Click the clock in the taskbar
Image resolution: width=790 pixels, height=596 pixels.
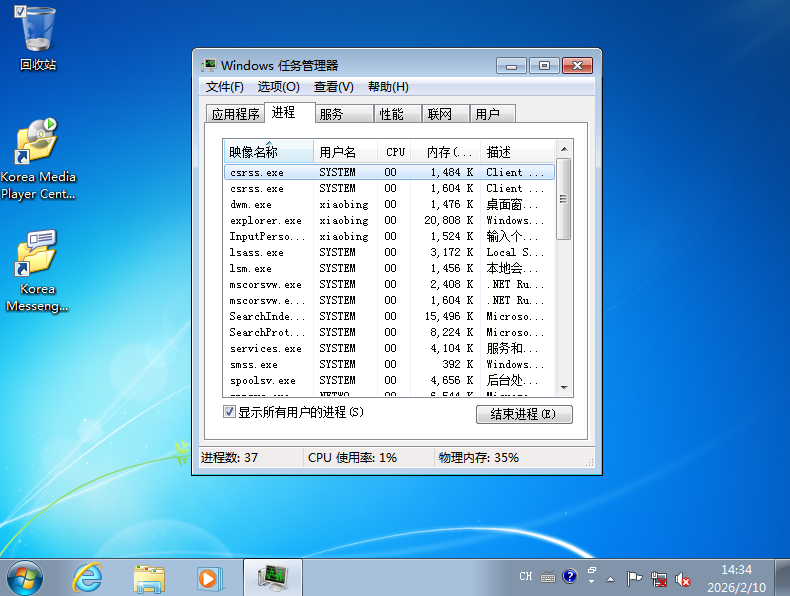(x=736, y=577)
